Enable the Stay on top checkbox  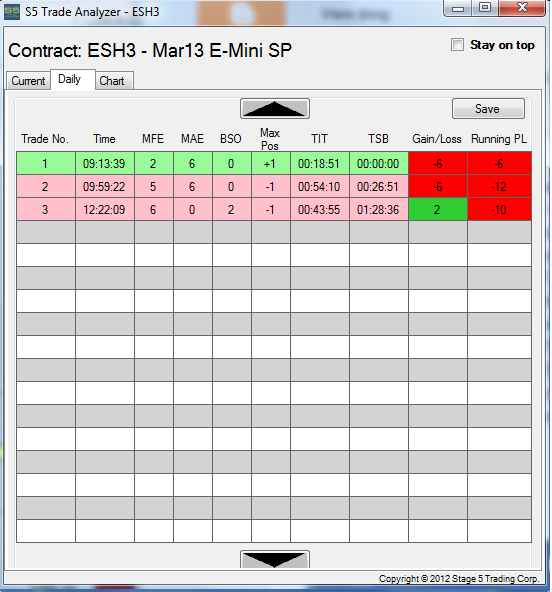tap(457, 45)
